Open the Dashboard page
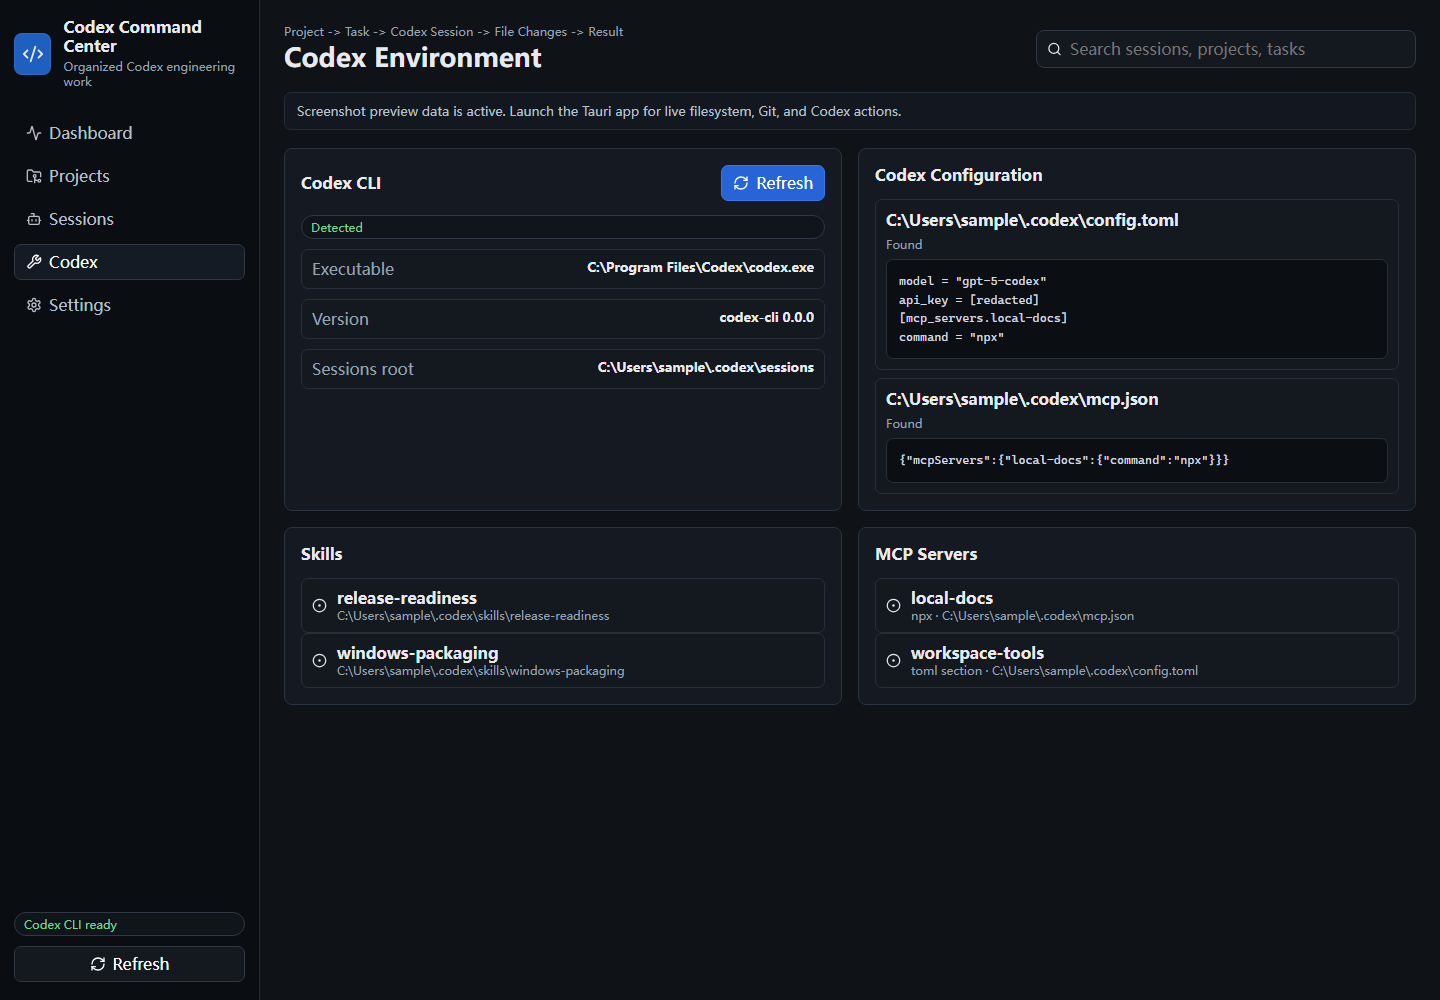1440x1000 pixels. coord(129,133)
